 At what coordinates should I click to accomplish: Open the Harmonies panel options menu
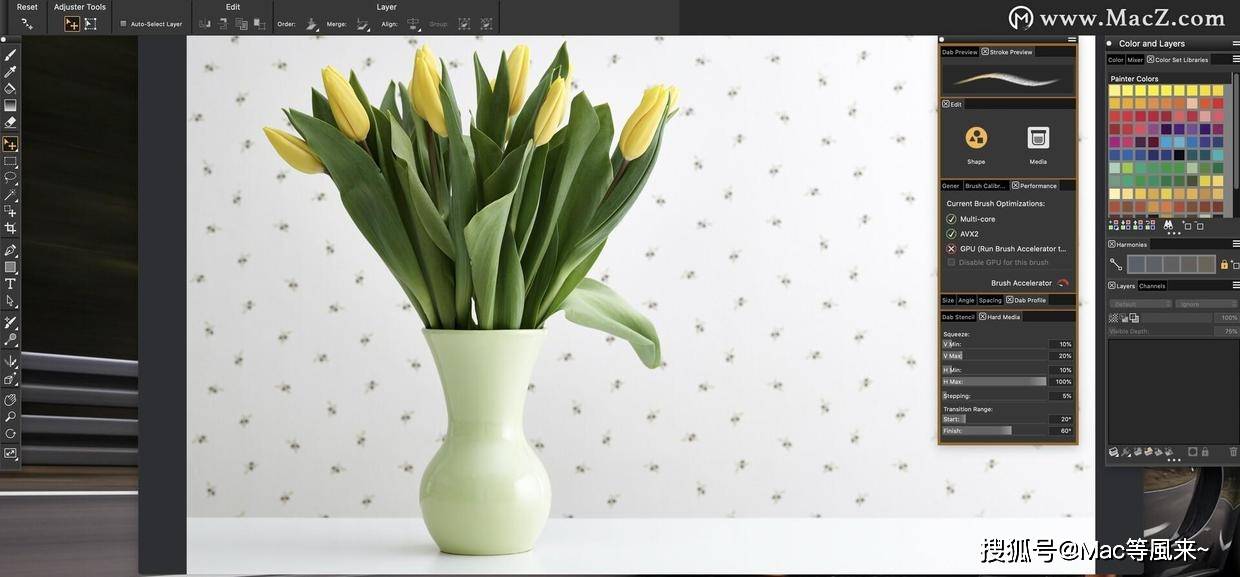(x=1236, y=244)
